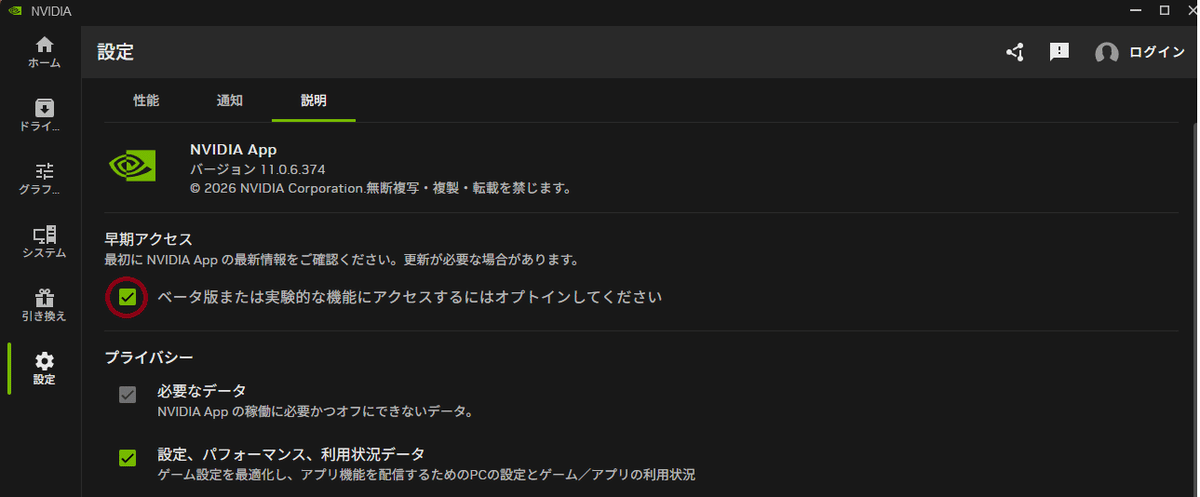Click the share icon in the header
The width and height of the screenshot is (1200, 497).
coord(1015,52)
